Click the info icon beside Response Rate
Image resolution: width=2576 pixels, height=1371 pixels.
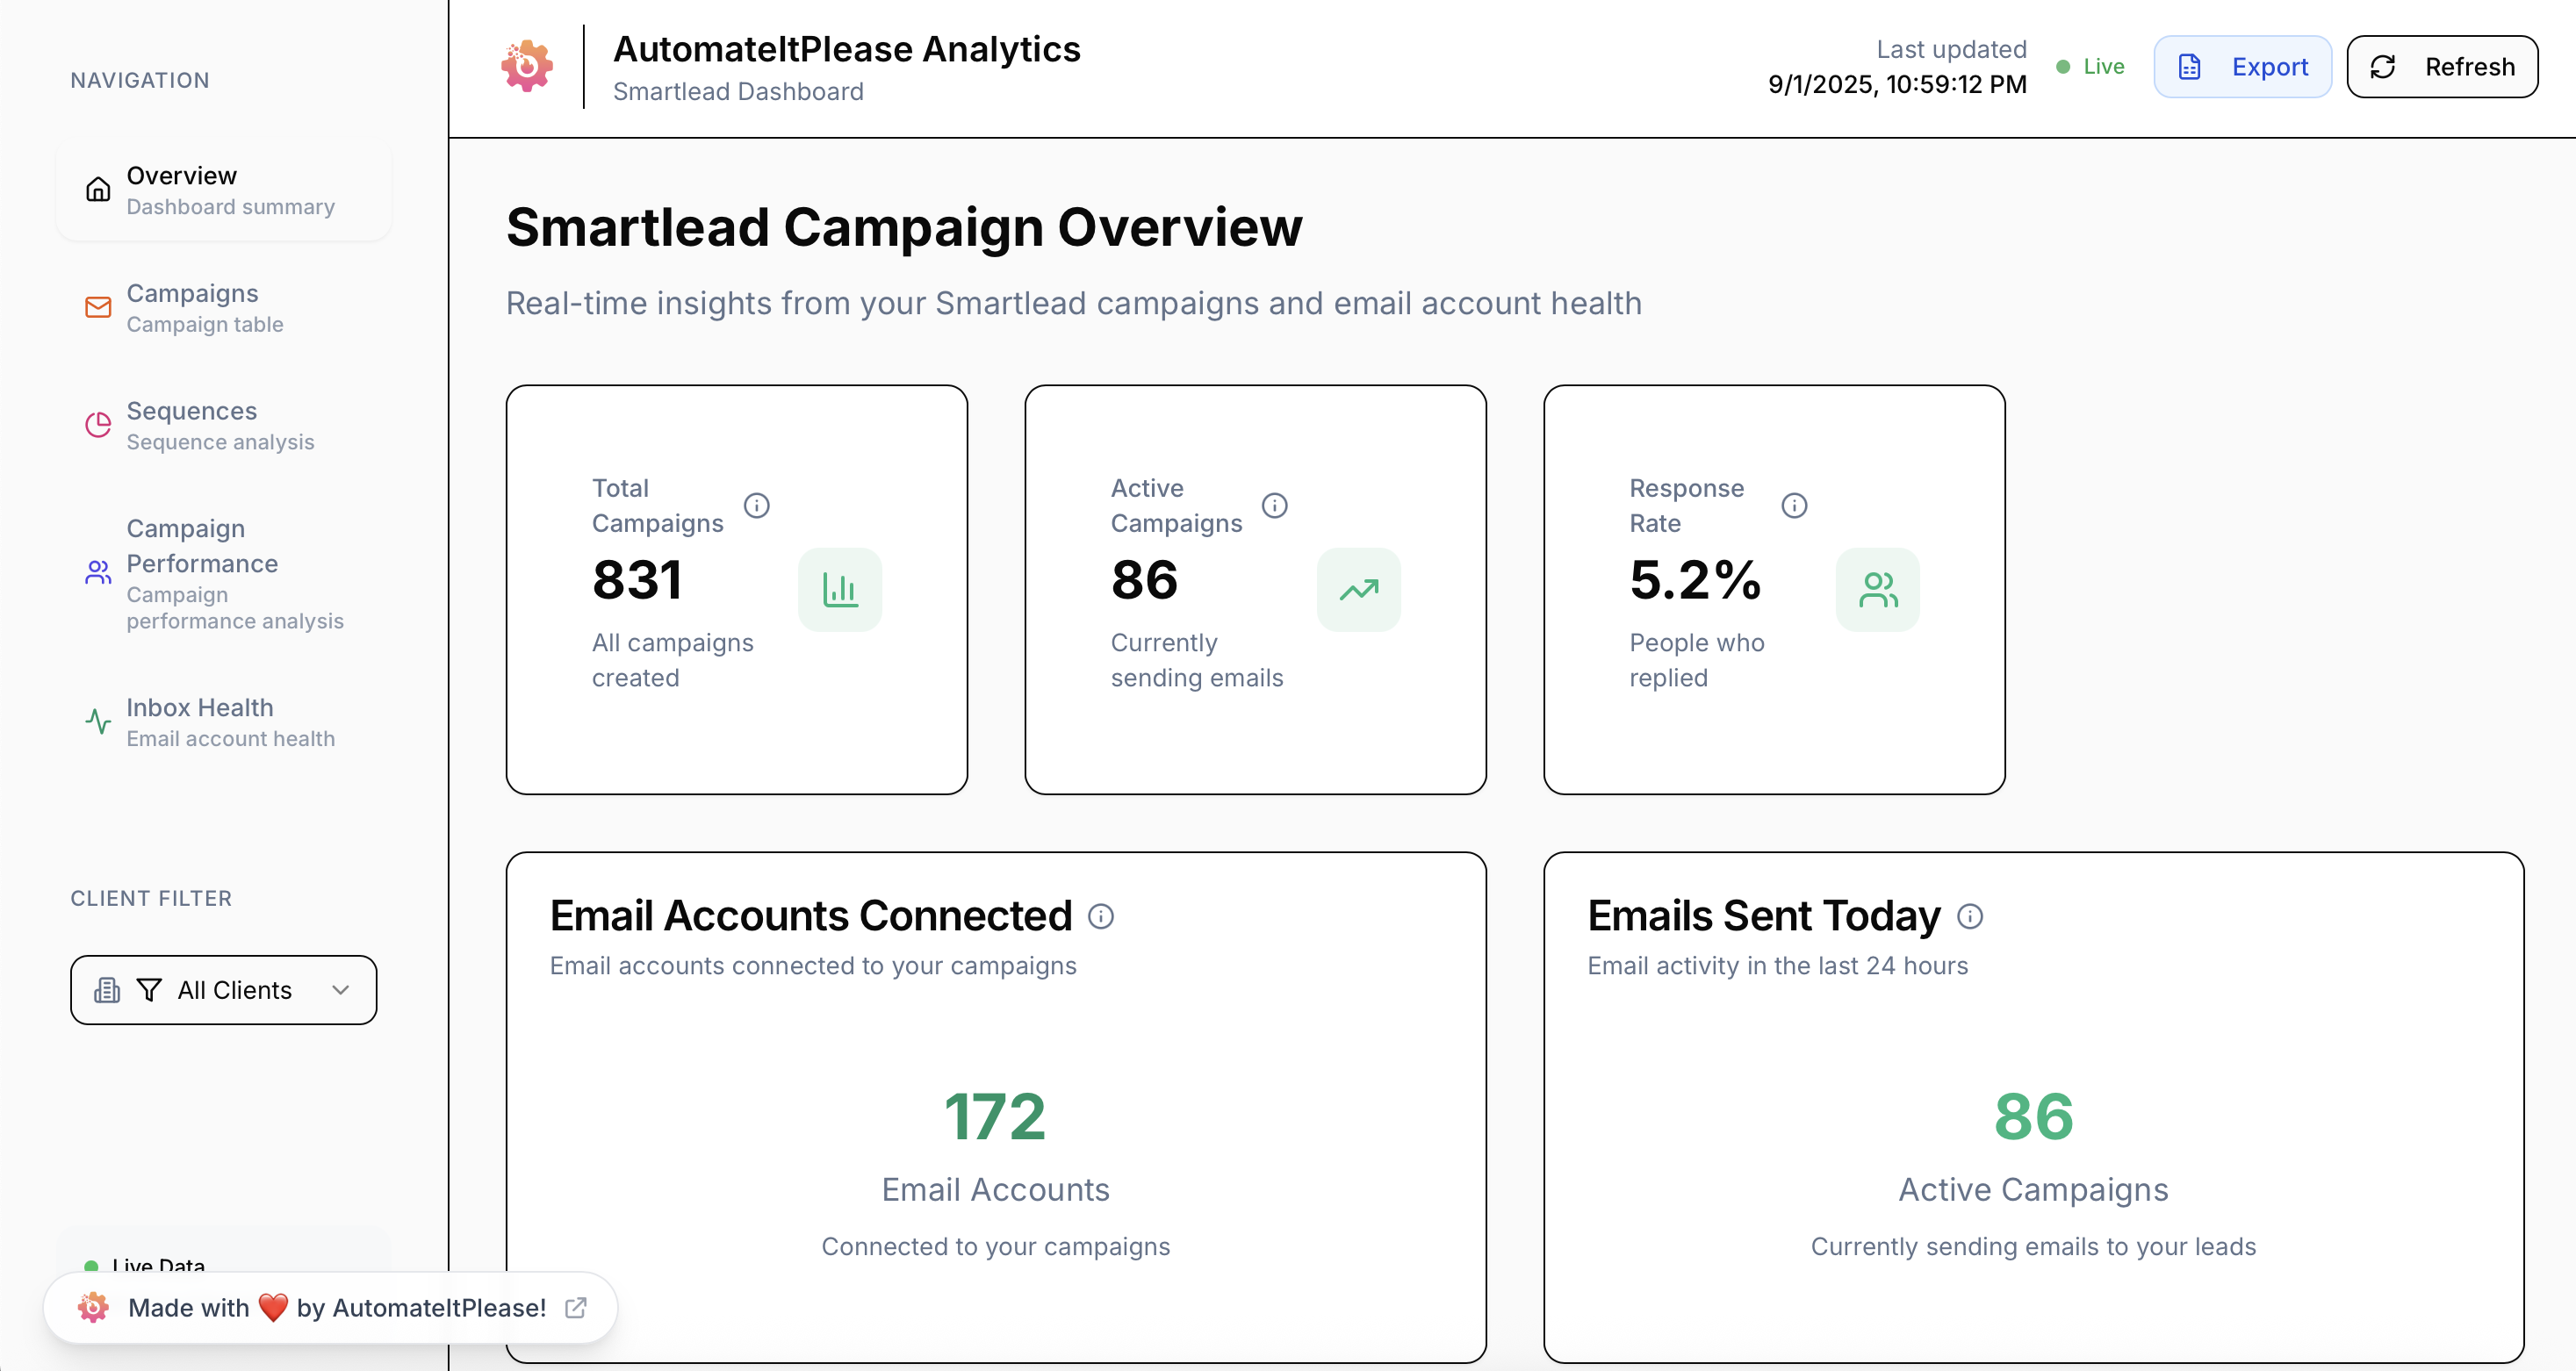pos(1794,505)
